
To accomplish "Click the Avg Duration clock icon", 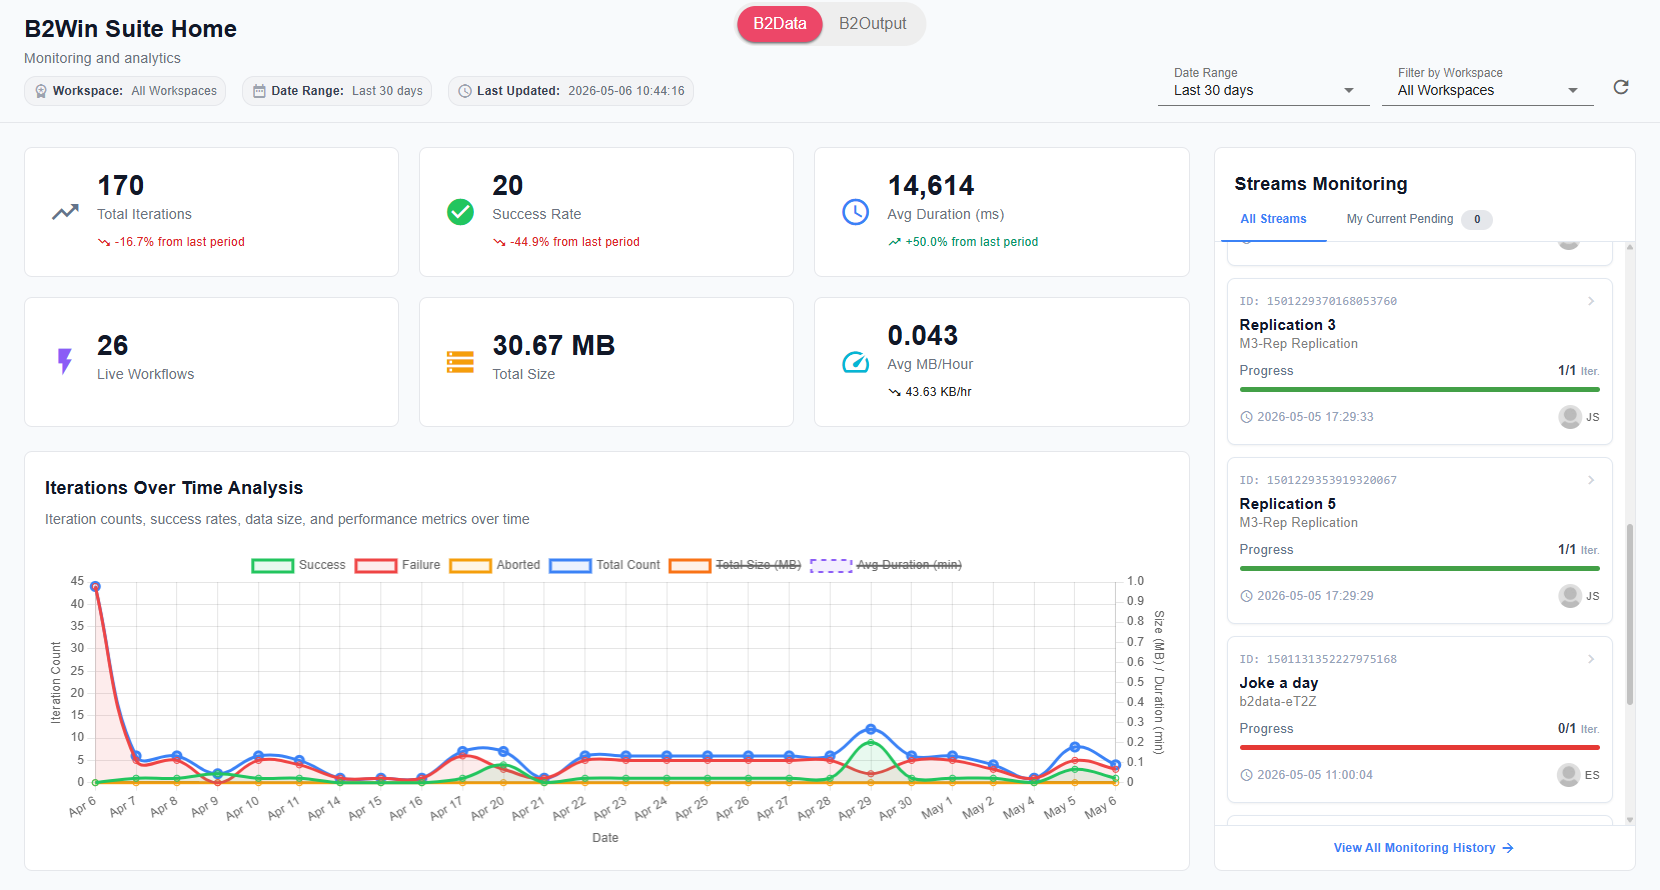I will pos(855,212).
